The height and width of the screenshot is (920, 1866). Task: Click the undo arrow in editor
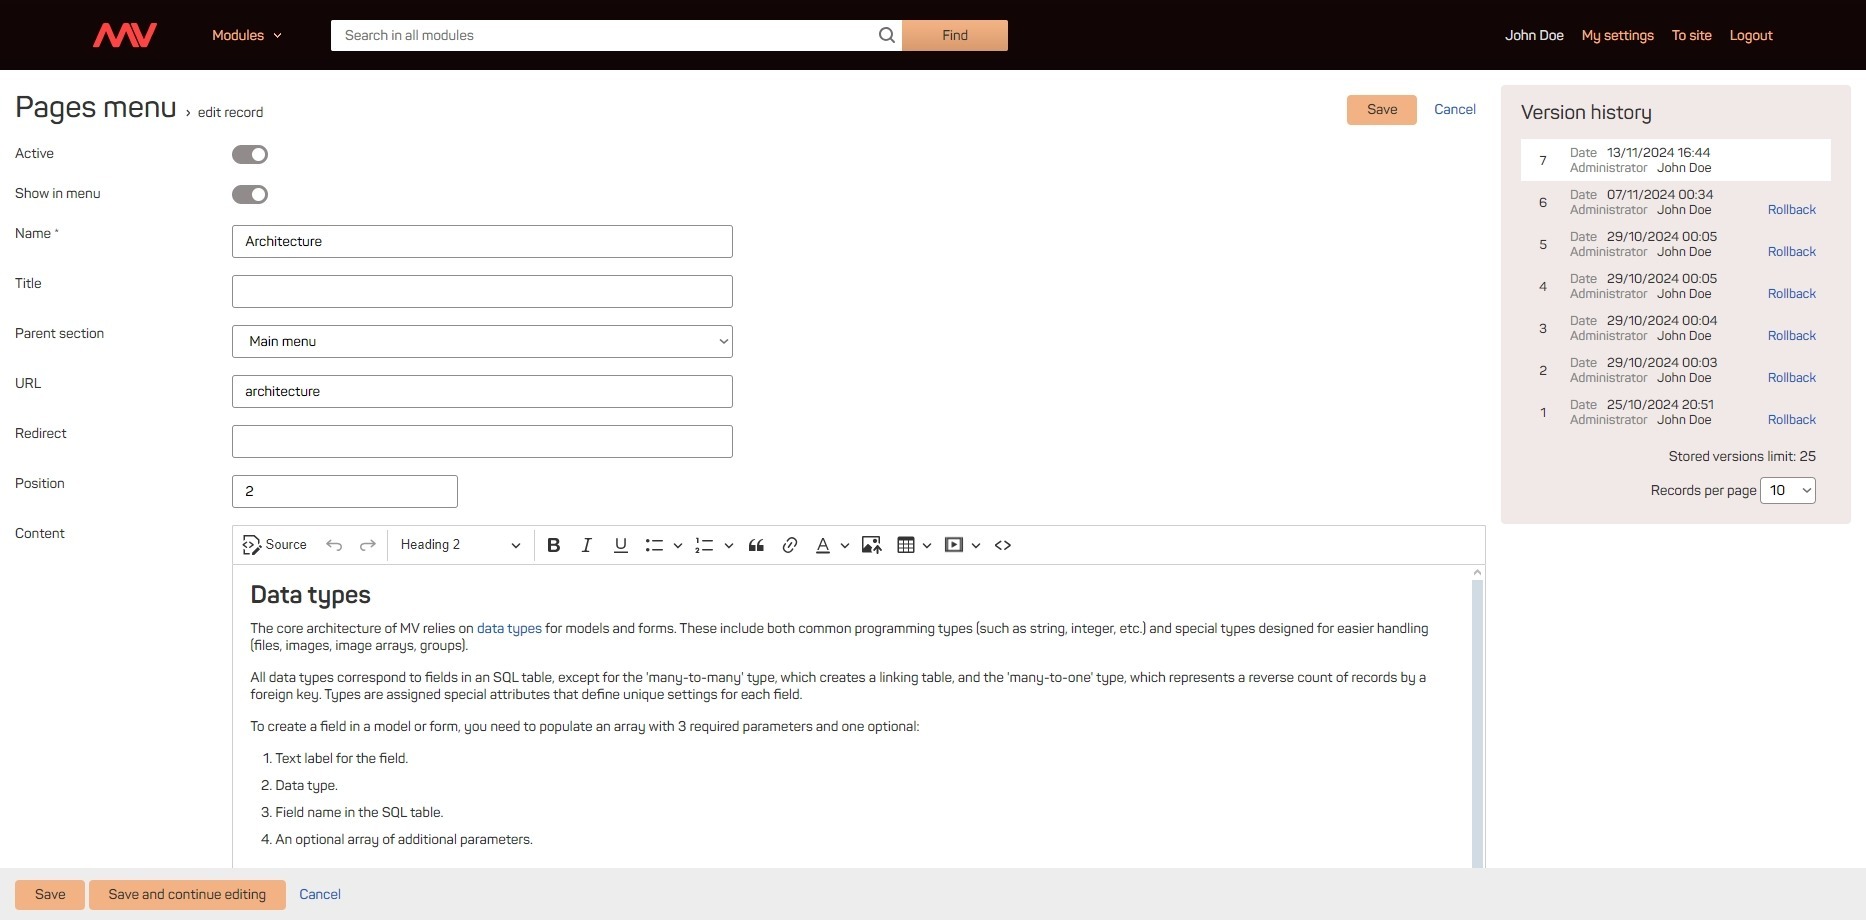tap(334, 545)
